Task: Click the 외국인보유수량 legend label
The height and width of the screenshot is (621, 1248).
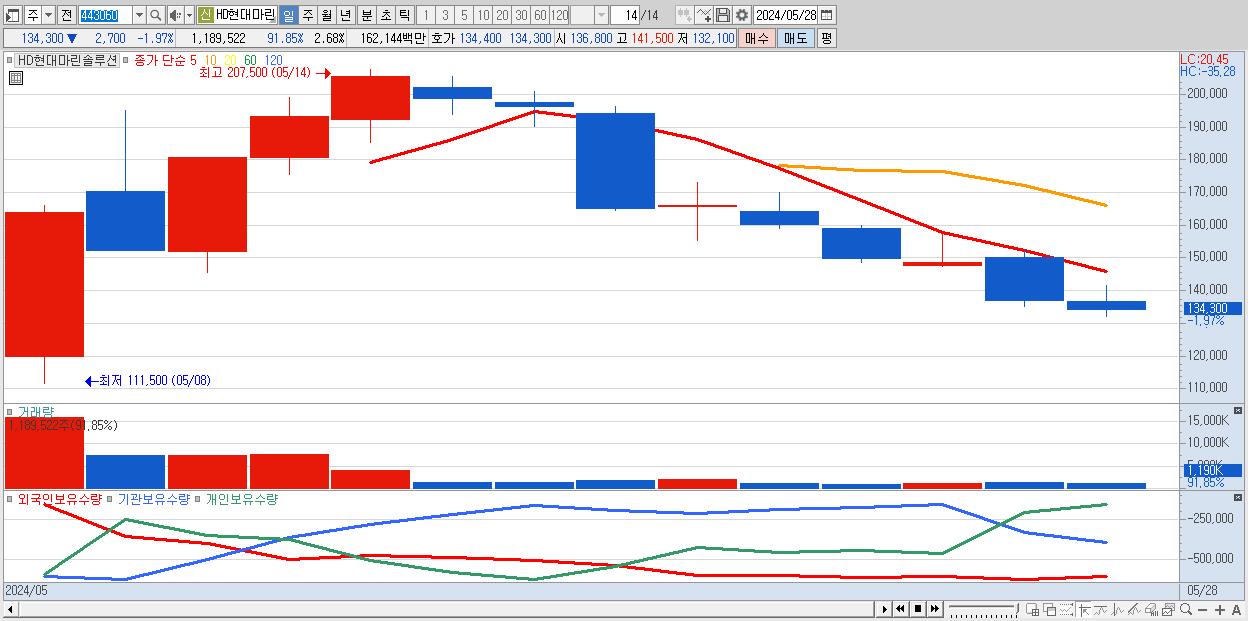Action: pyautogui.click(x=59, y=498)
